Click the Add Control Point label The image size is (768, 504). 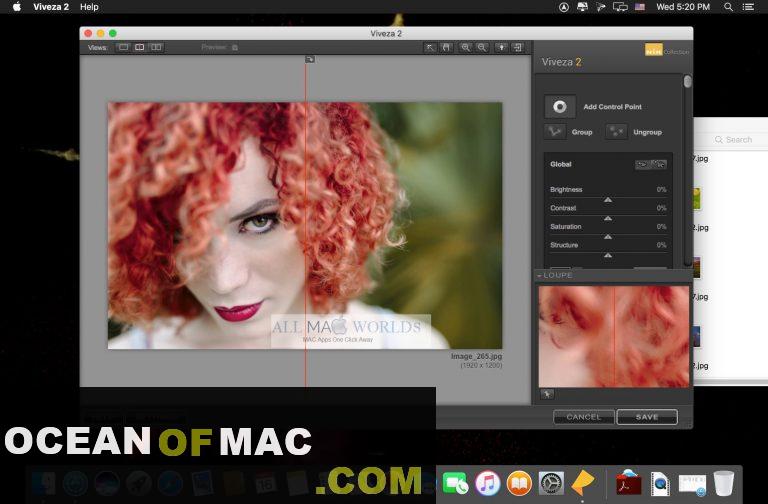pos(612,107)
